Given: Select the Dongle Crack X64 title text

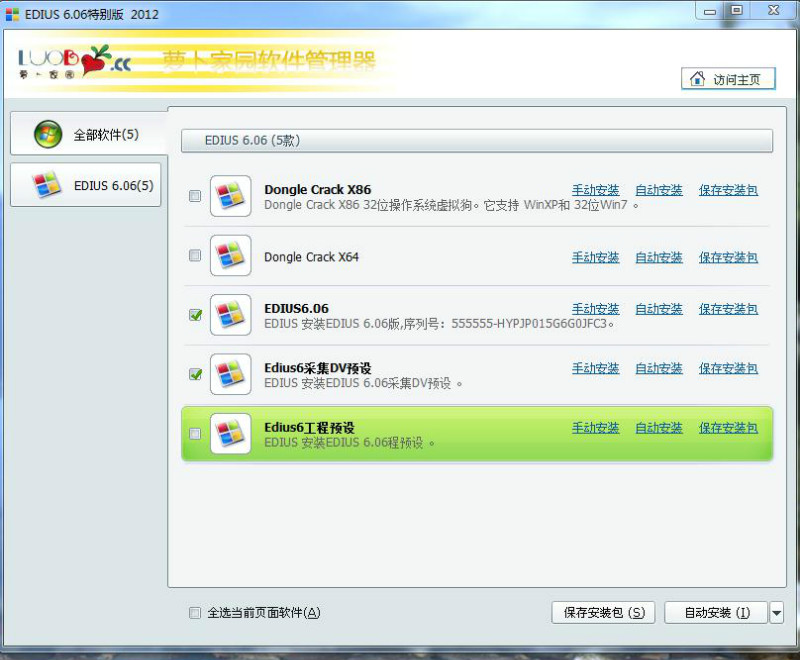Looking at the screenshot, I should tap(311, 257).
